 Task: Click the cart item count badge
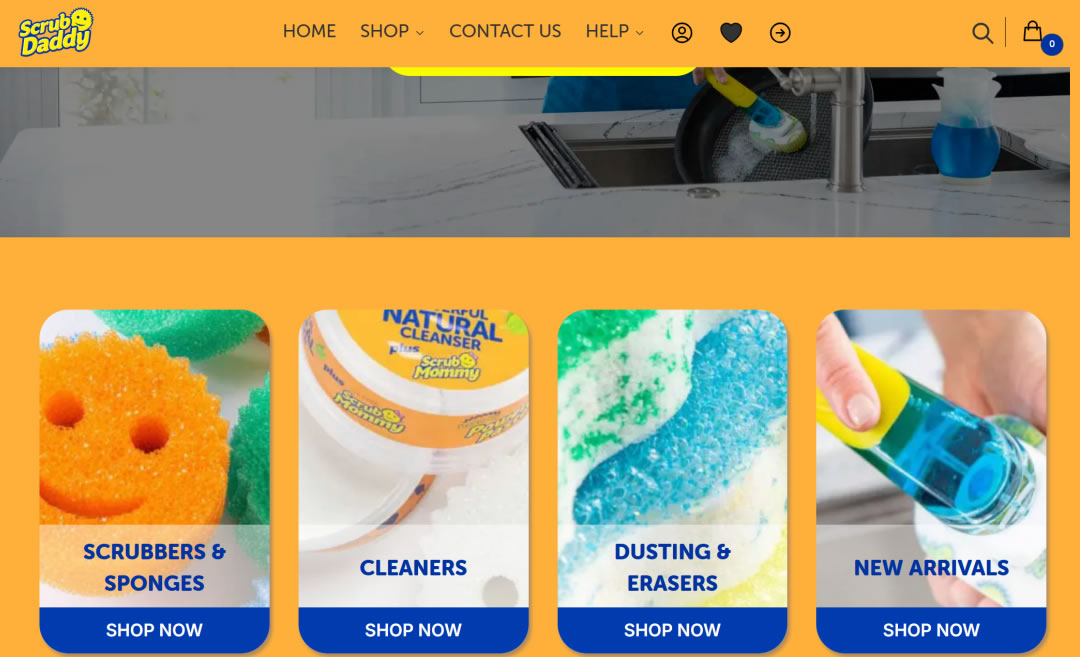point(1051,44)
